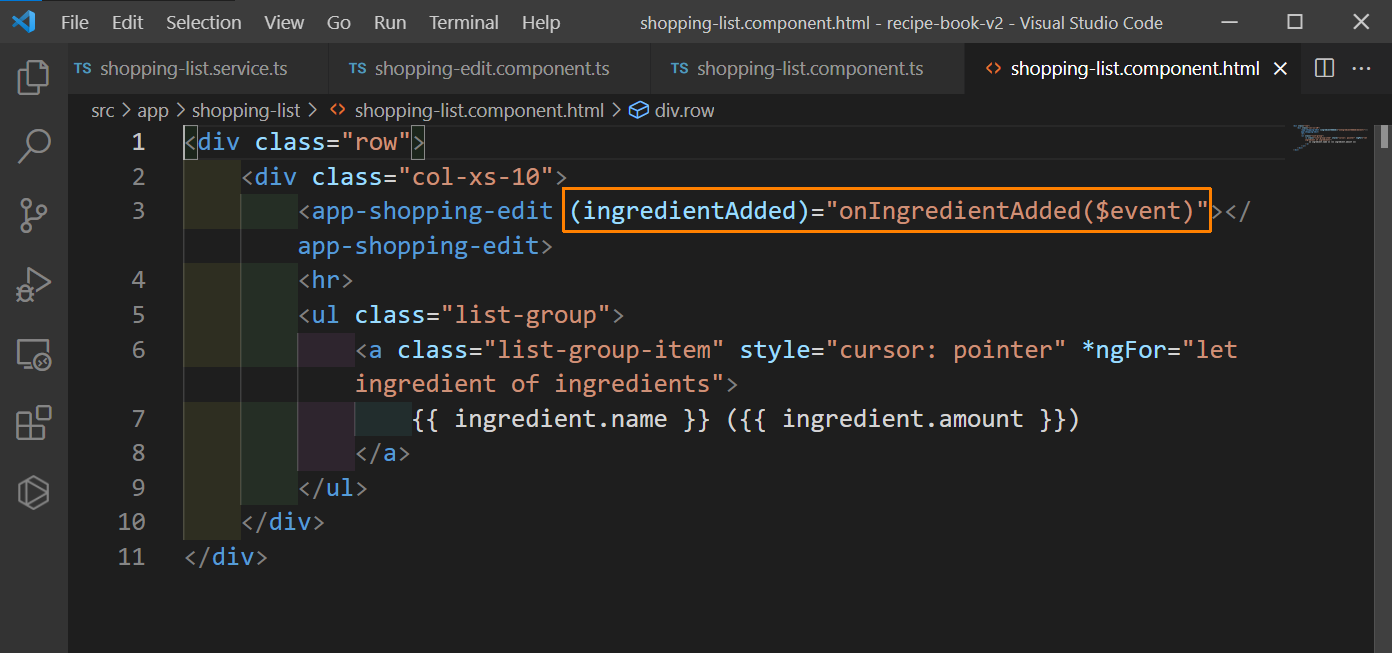Click the VS Code logo icon

coord(23,22)
